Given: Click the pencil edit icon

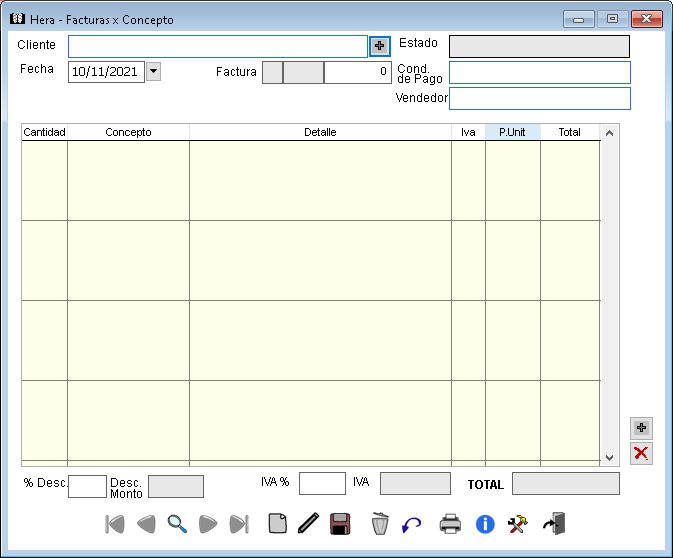Looking at the screenshot, I should point(308,523).
